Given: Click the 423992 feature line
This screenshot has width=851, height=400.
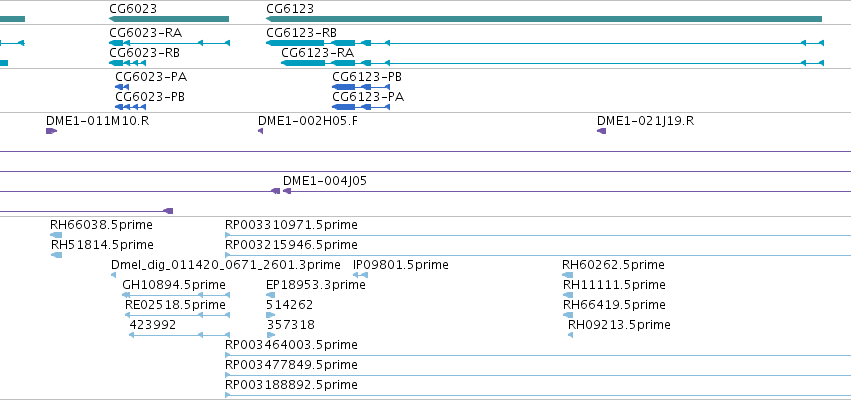Looking at the screenshot, I should click(180, 335).
